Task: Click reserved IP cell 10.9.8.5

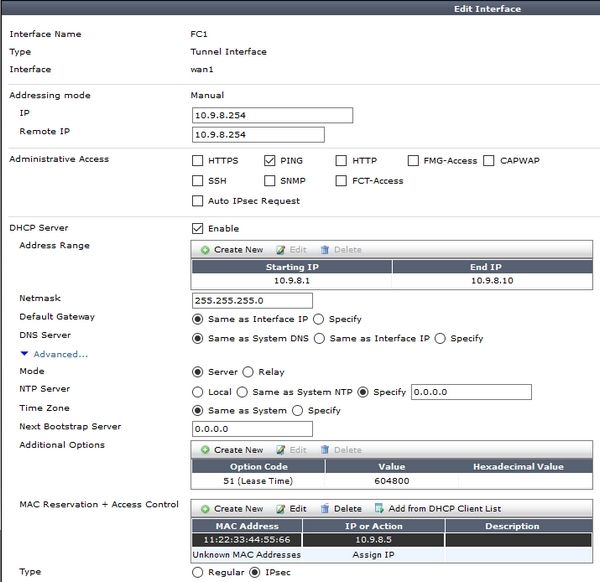Action: pyautogui.click(x=373, y=540)
